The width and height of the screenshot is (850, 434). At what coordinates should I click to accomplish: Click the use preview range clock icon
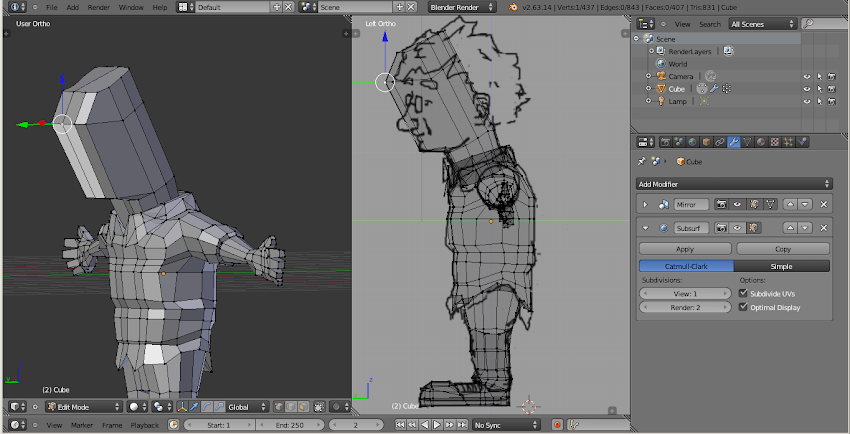[x=173, y=425]
